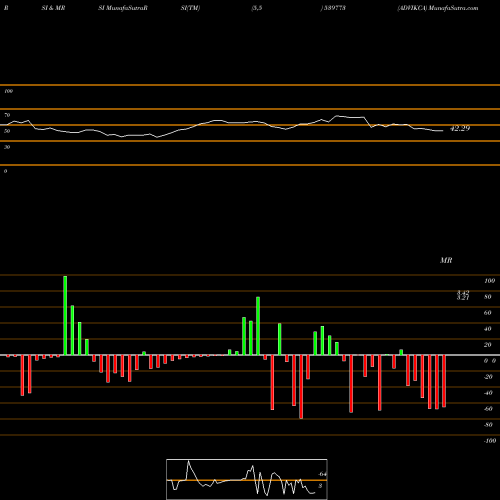Click the '(5,5' parameter text in header

[257, 8]
